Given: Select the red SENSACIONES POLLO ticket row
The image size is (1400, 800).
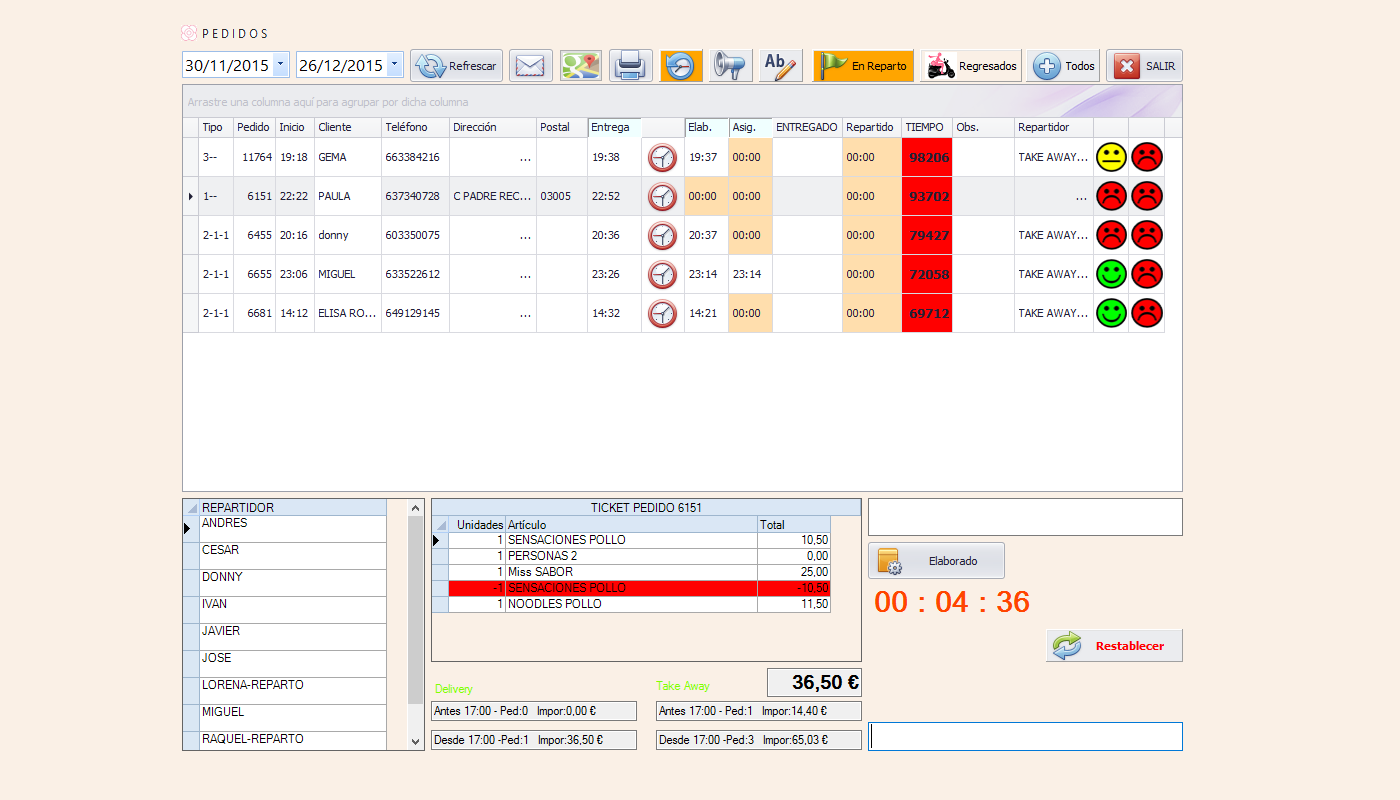Looking at the screenshot, I should point(630,588).
